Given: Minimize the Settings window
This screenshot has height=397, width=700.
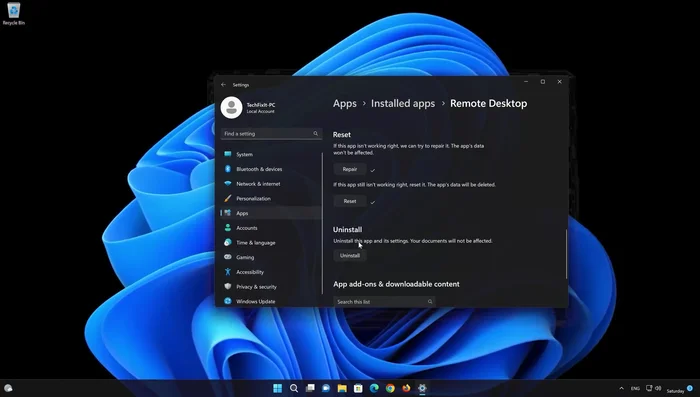Looking at the screenshot, I should [526, 82].
